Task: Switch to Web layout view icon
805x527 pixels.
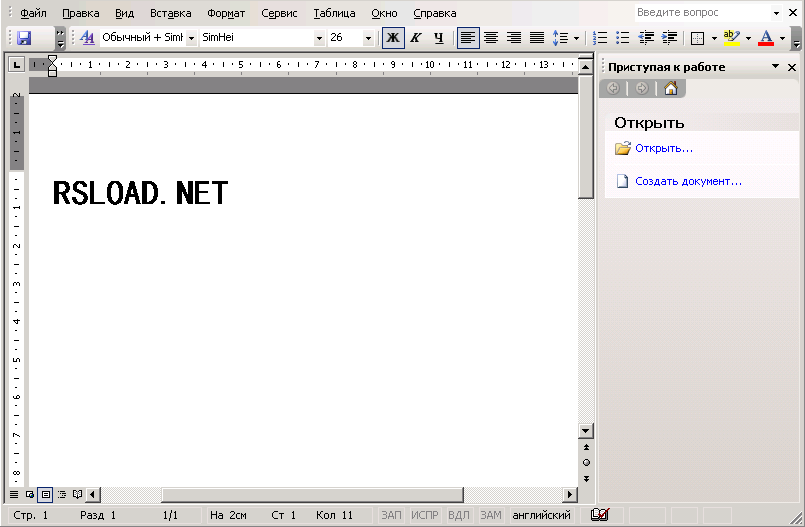Action: click(x=30, y=495)
